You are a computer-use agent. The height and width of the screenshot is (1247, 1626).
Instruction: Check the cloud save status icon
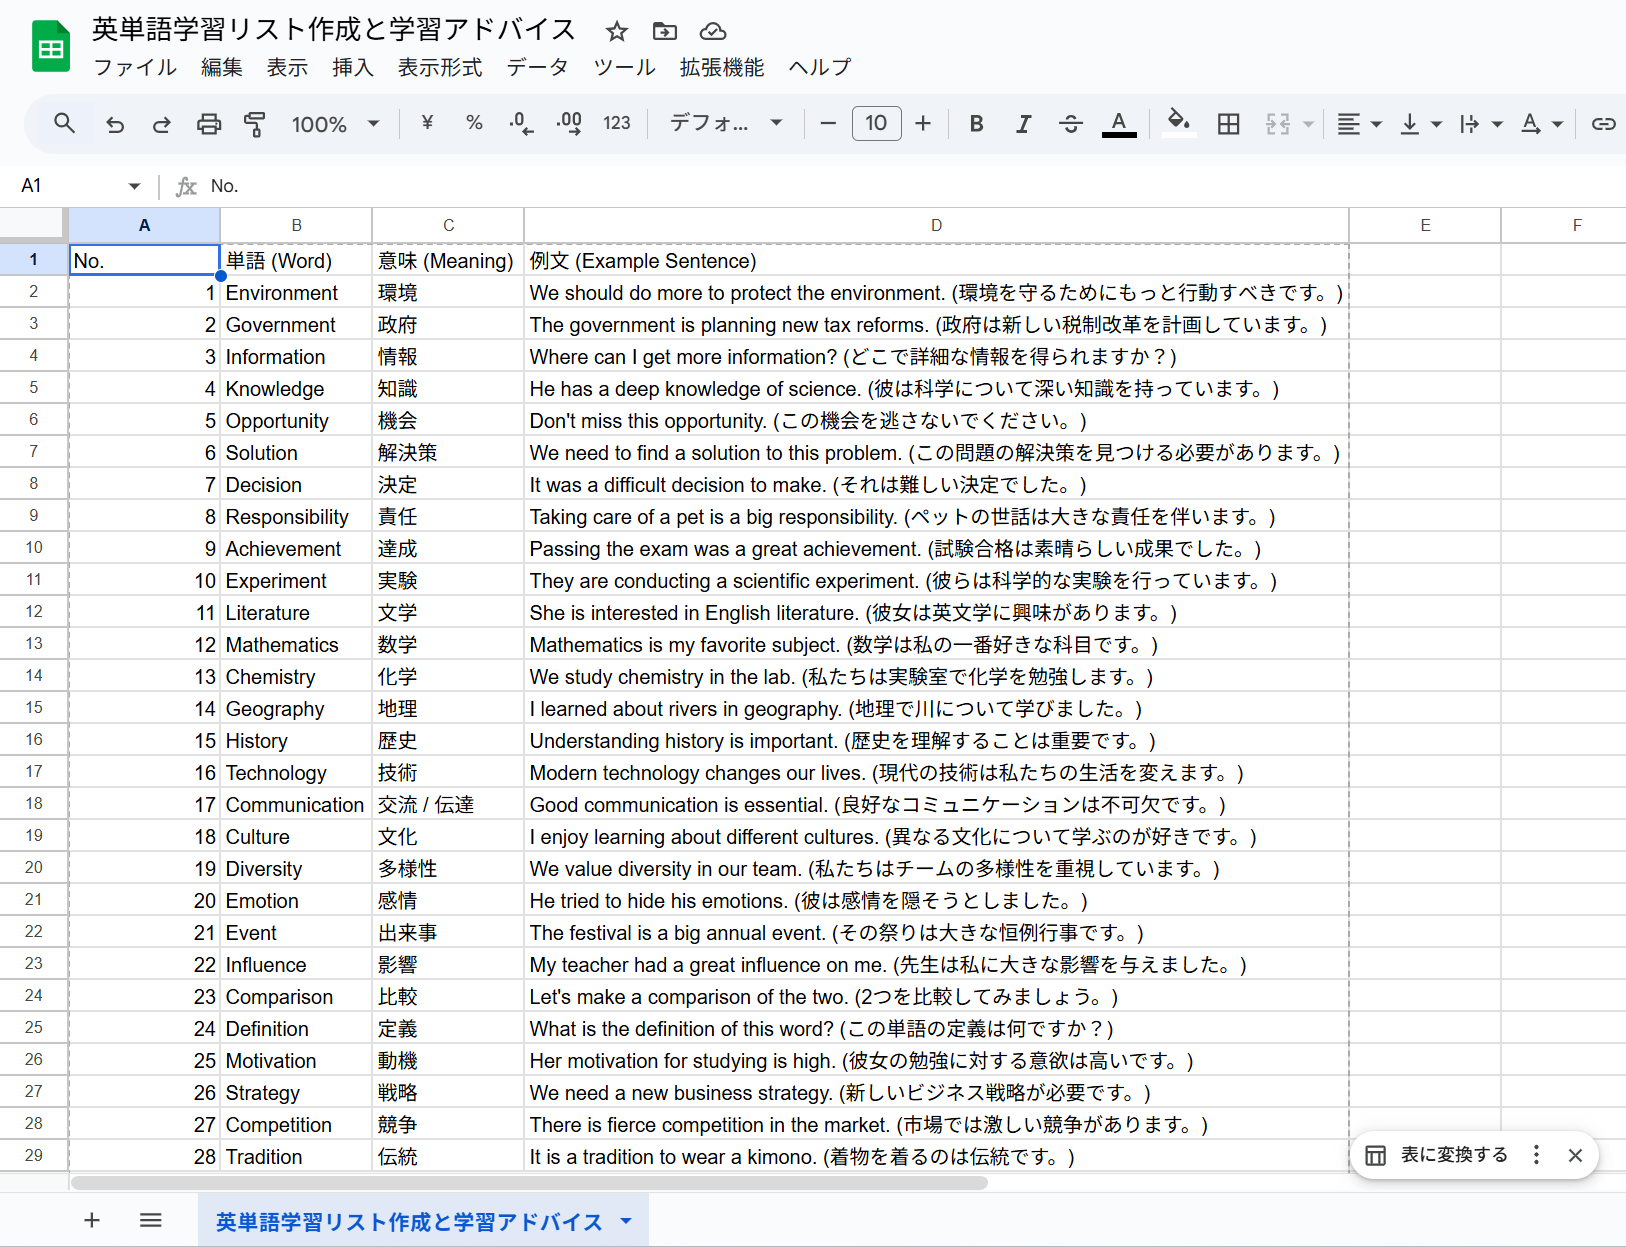pos(713,31)
